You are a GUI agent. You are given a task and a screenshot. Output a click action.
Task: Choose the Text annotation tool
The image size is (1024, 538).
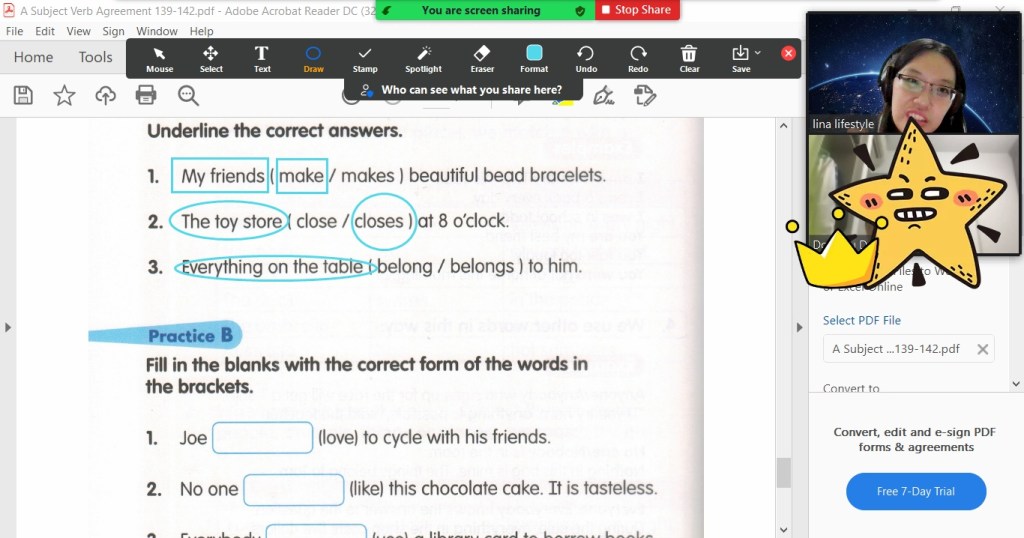point(262,58)
